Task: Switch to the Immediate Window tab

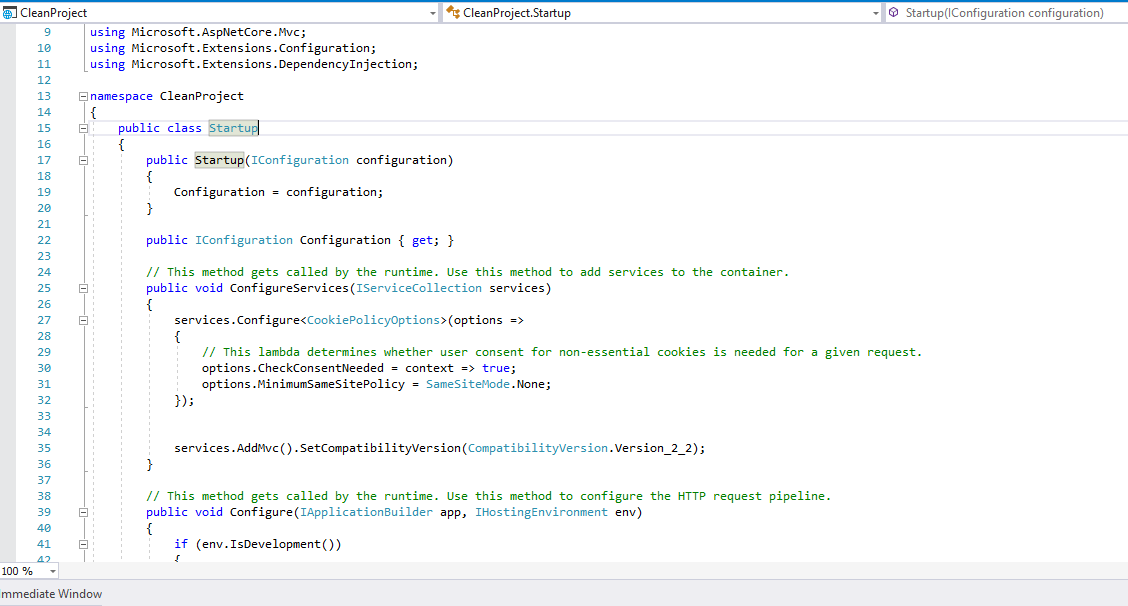Action: 51,594
